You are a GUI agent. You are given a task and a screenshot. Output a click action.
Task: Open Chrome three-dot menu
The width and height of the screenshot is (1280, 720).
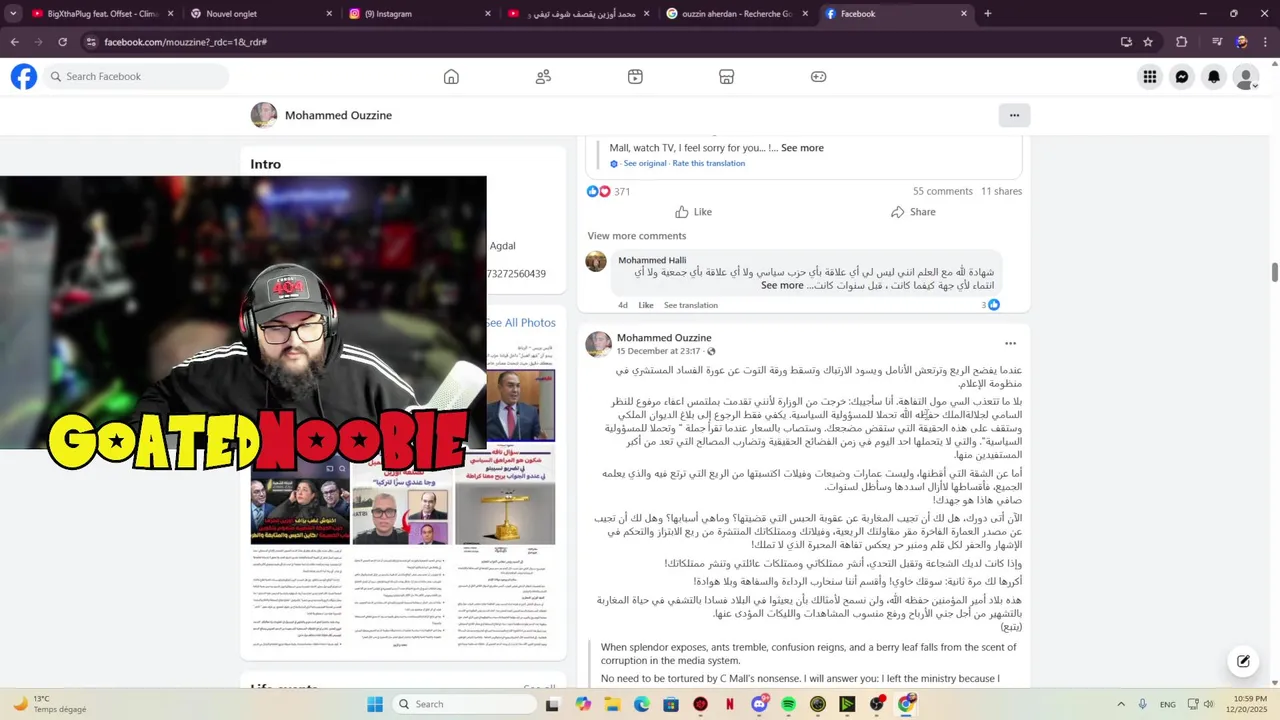pyautogui.click(x=1265, y=42)
